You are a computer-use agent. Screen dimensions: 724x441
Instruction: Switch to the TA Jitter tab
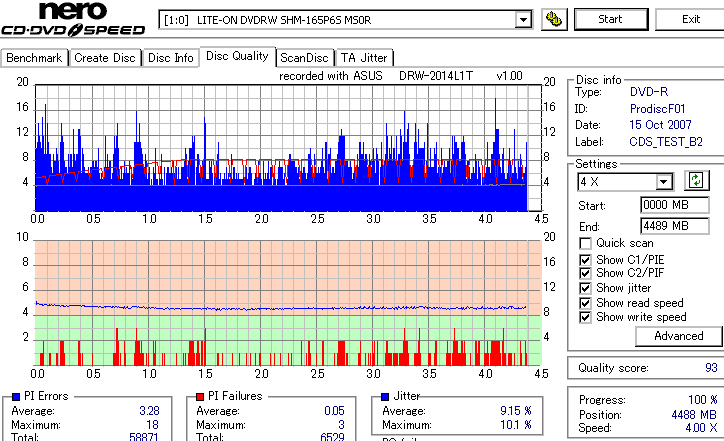coord(364,58)
